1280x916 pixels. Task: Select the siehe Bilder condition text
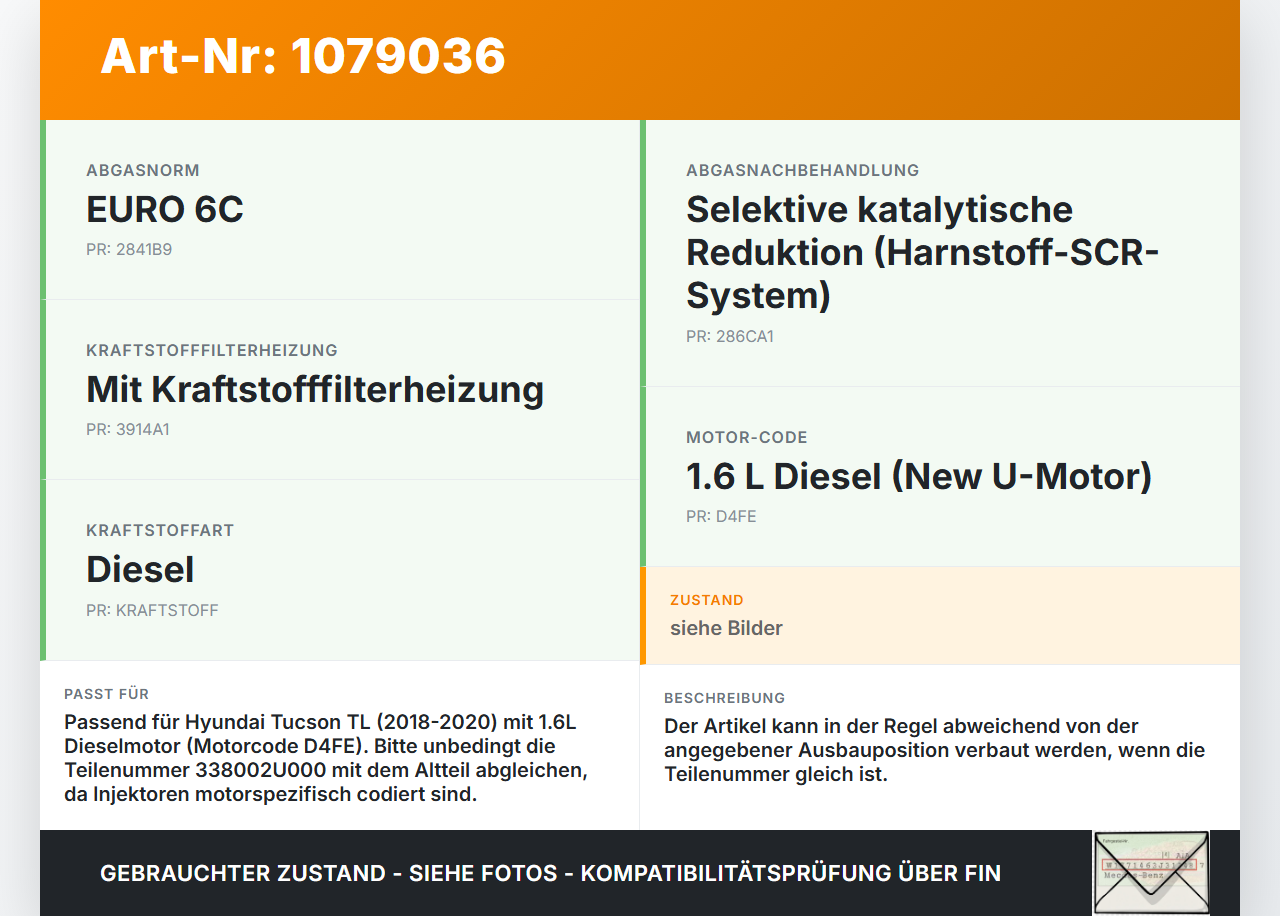[x=726, y=628]
